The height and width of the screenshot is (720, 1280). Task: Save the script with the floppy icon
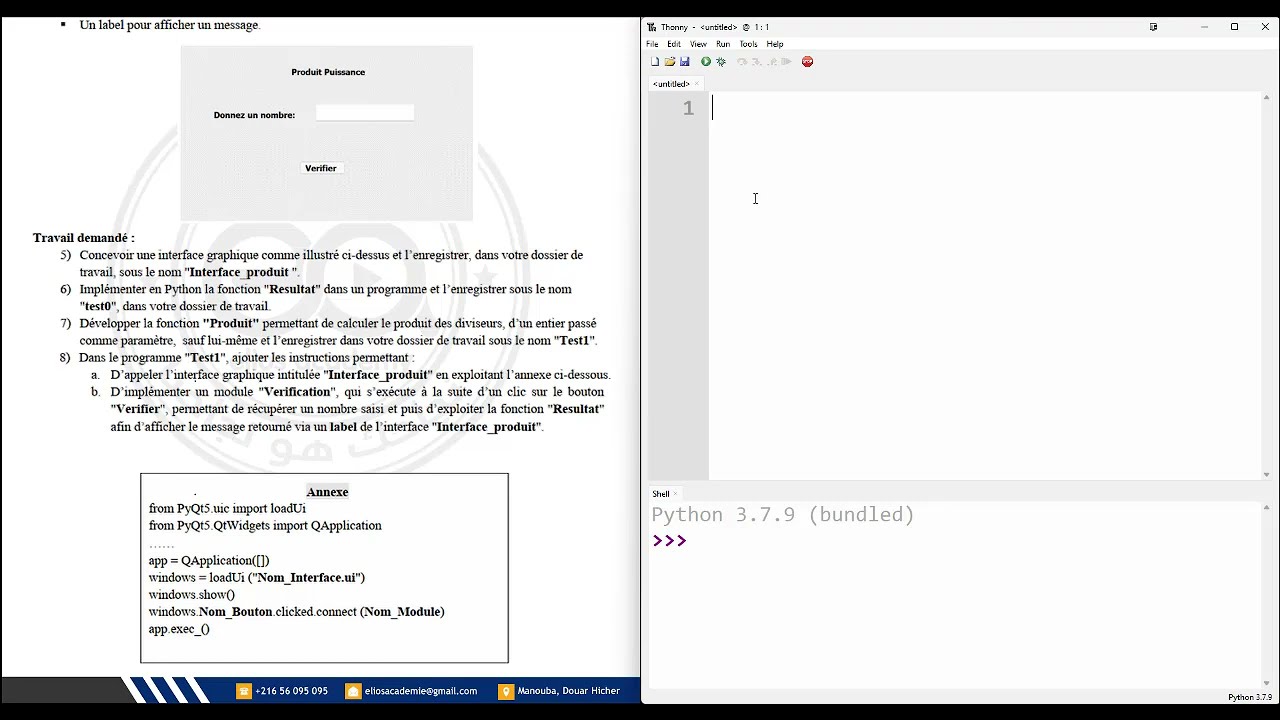685,62
